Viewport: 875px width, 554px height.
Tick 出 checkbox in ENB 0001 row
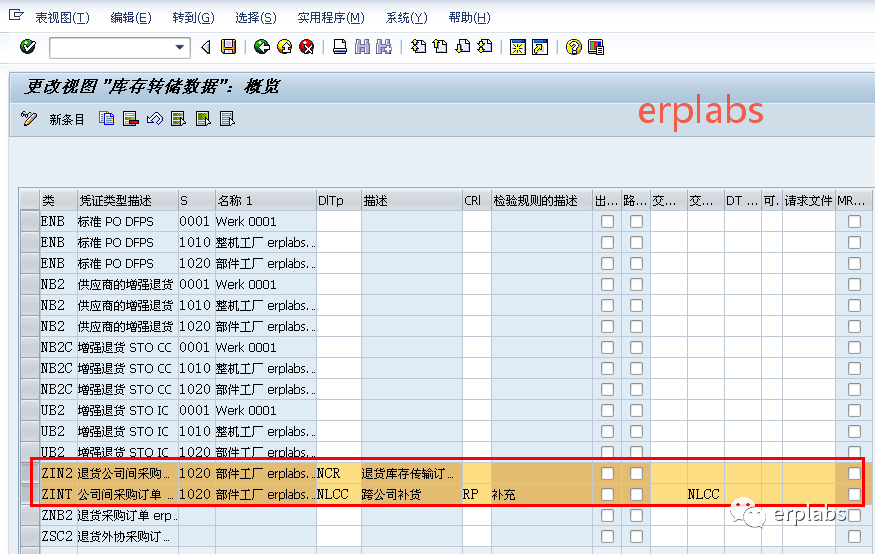(607, 221)
